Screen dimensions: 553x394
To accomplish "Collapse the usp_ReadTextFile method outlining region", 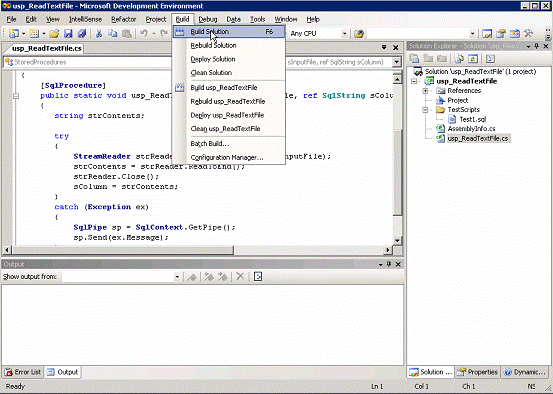I will click(16, 96).
